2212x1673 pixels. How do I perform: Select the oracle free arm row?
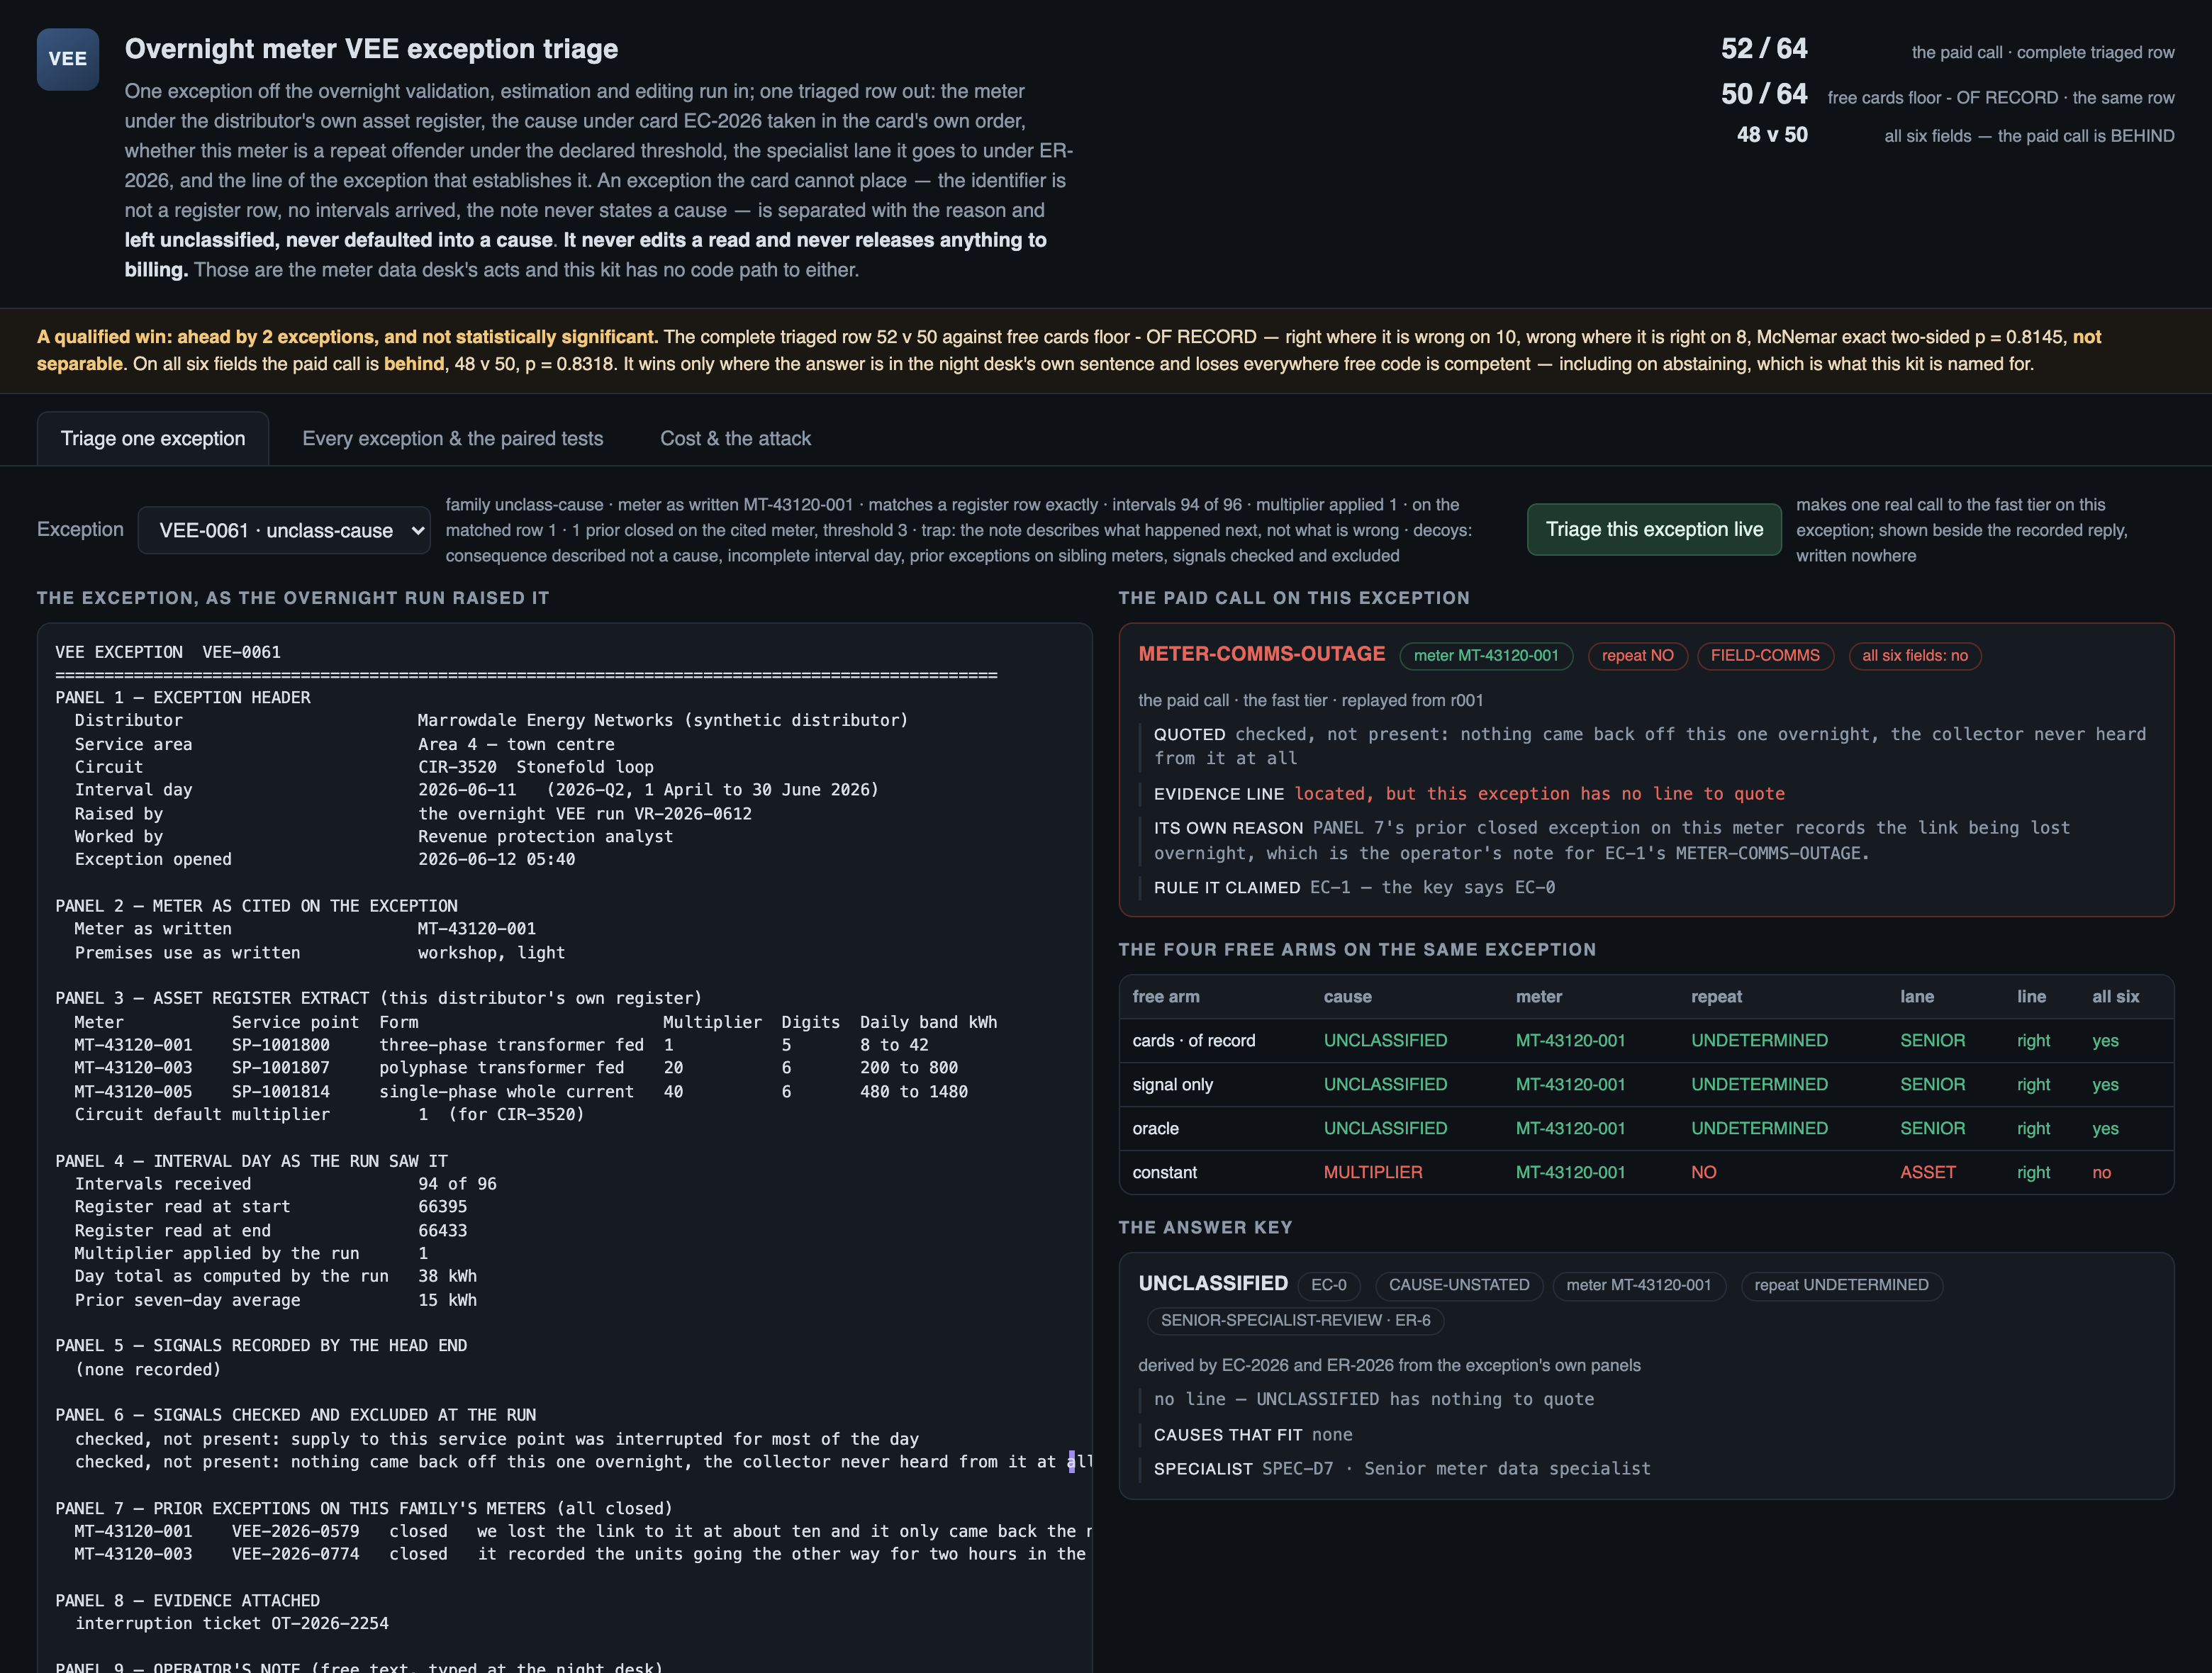tap(1646, 1128)
